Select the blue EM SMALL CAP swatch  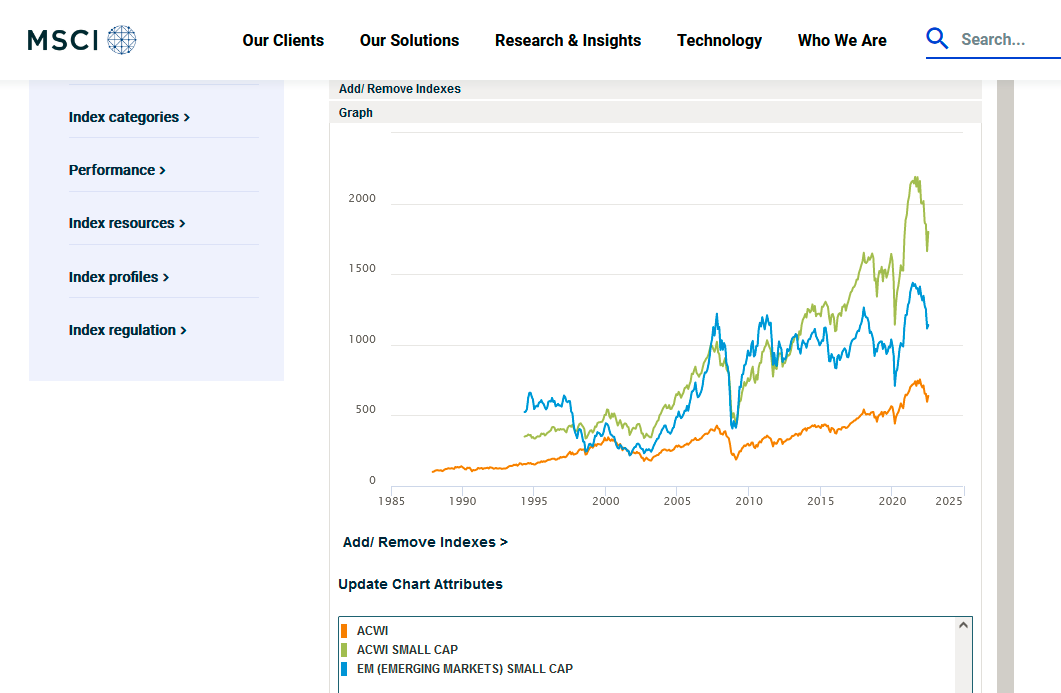point(344,669)
